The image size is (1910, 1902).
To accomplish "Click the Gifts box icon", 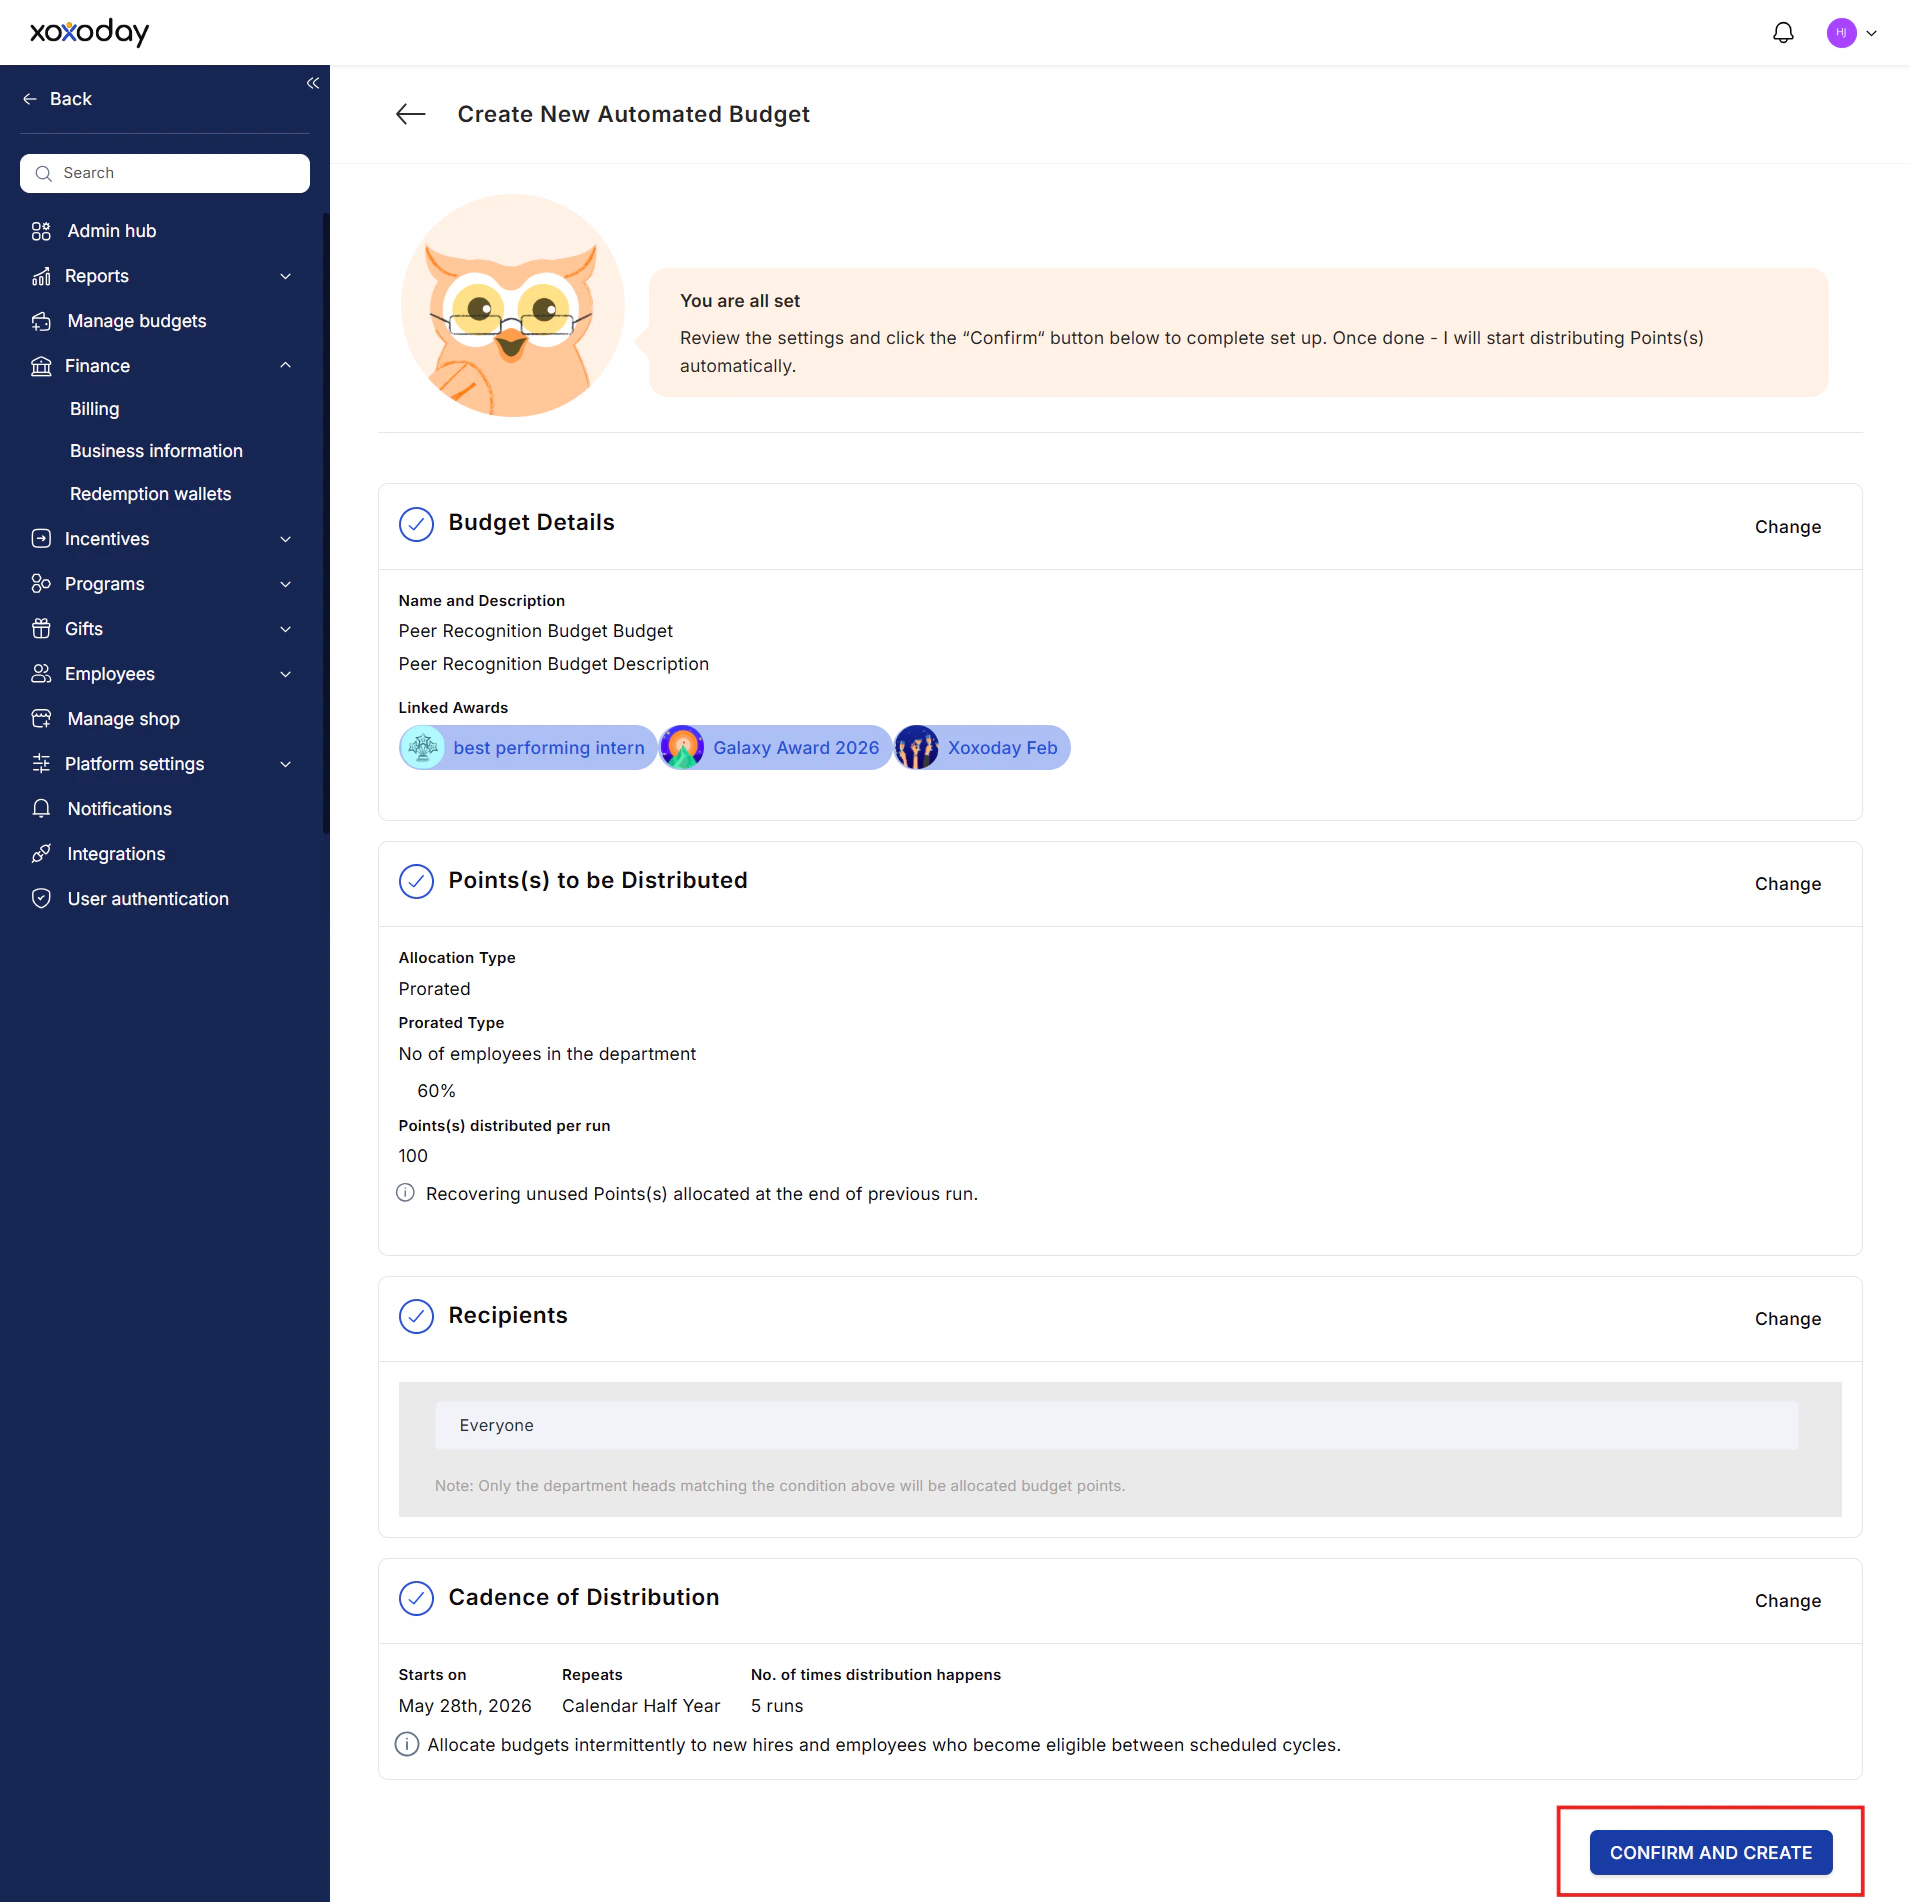I will point(41,629).
